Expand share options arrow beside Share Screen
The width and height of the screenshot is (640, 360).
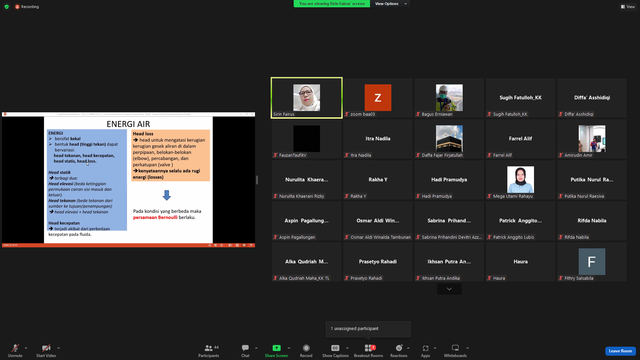(289, 348)
